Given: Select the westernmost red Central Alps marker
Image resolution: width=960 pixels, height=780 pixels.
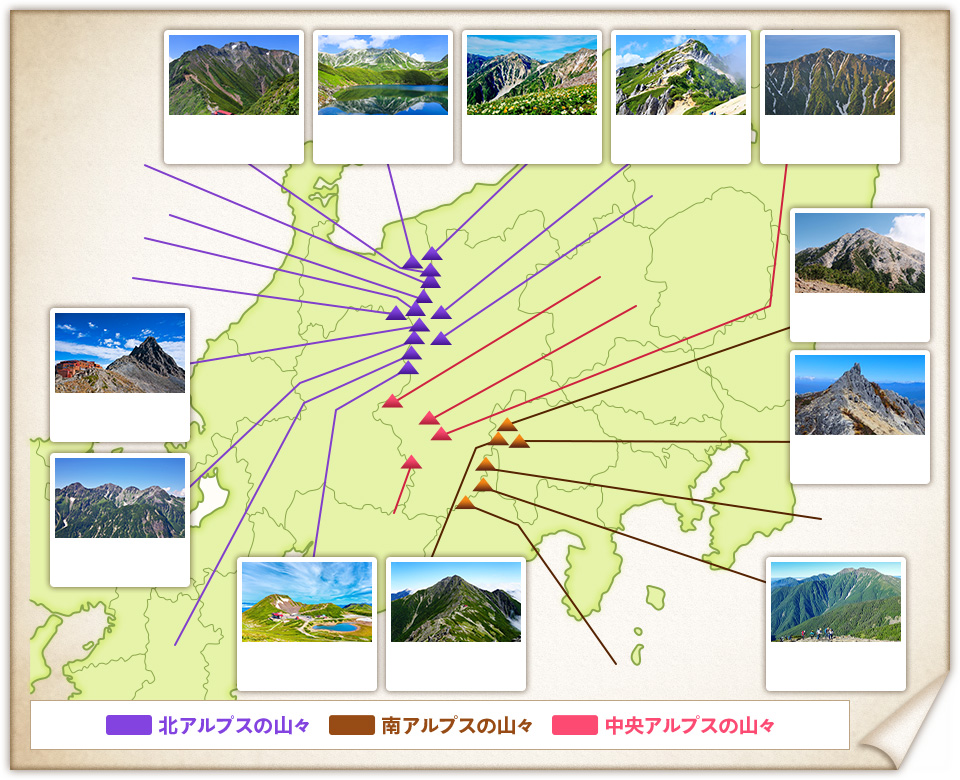Looking at the screenshot, I should [392, 402].
